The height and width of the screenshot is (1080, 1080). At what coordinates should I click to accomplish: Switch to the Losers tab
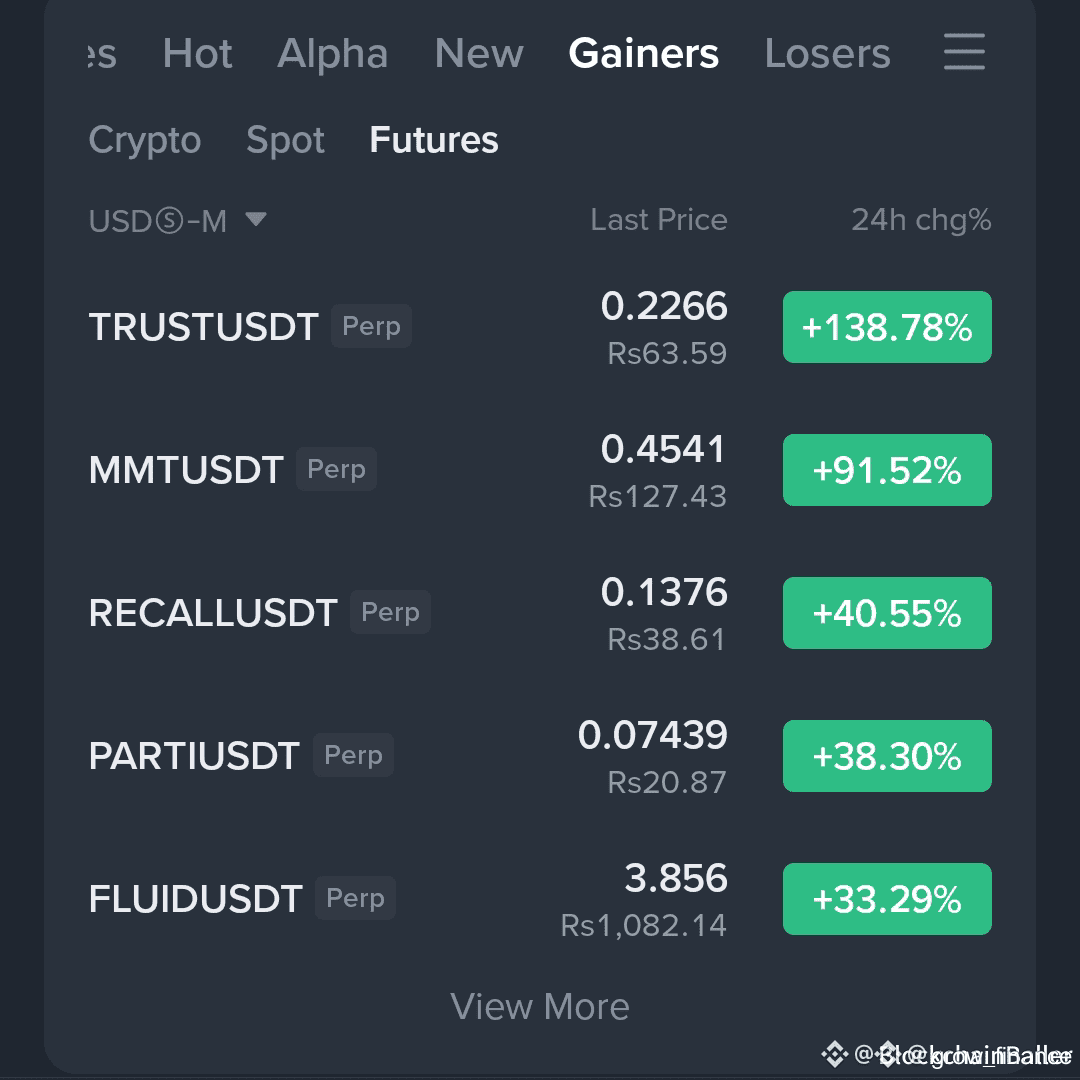point(827,55)
